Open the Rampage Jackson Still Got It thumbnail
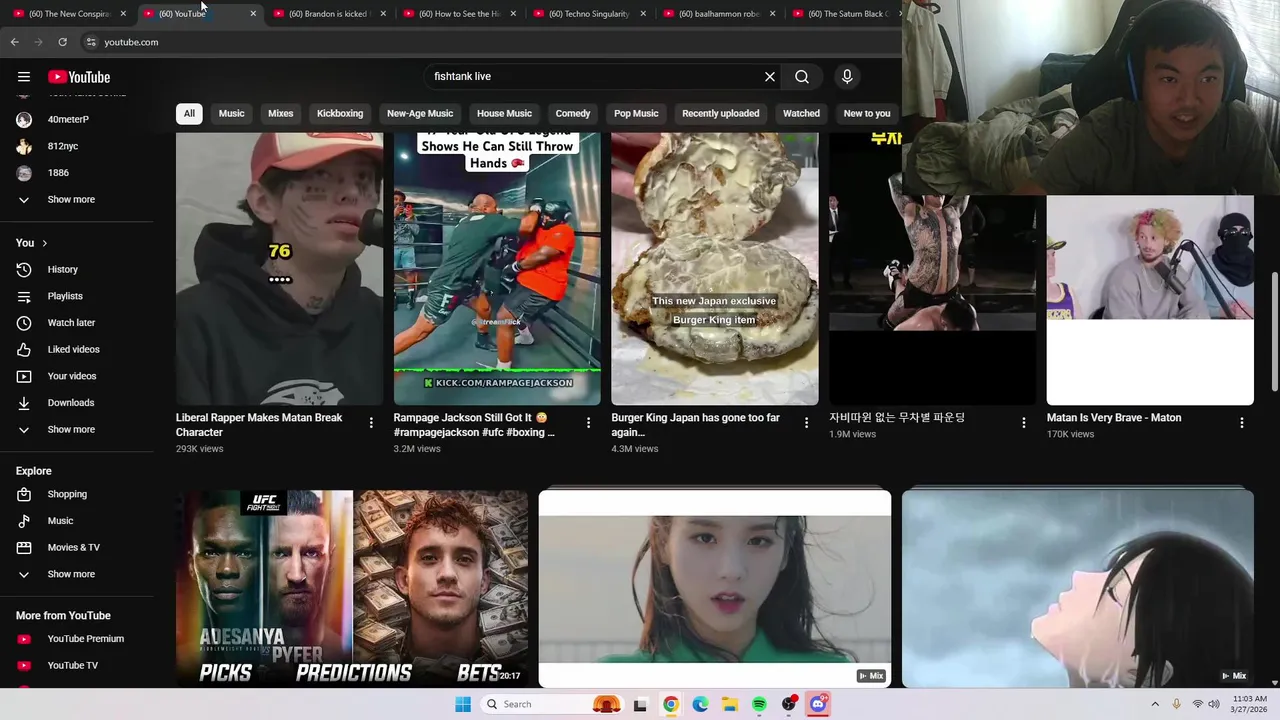 pyautogui.click(x=497, y=268)
